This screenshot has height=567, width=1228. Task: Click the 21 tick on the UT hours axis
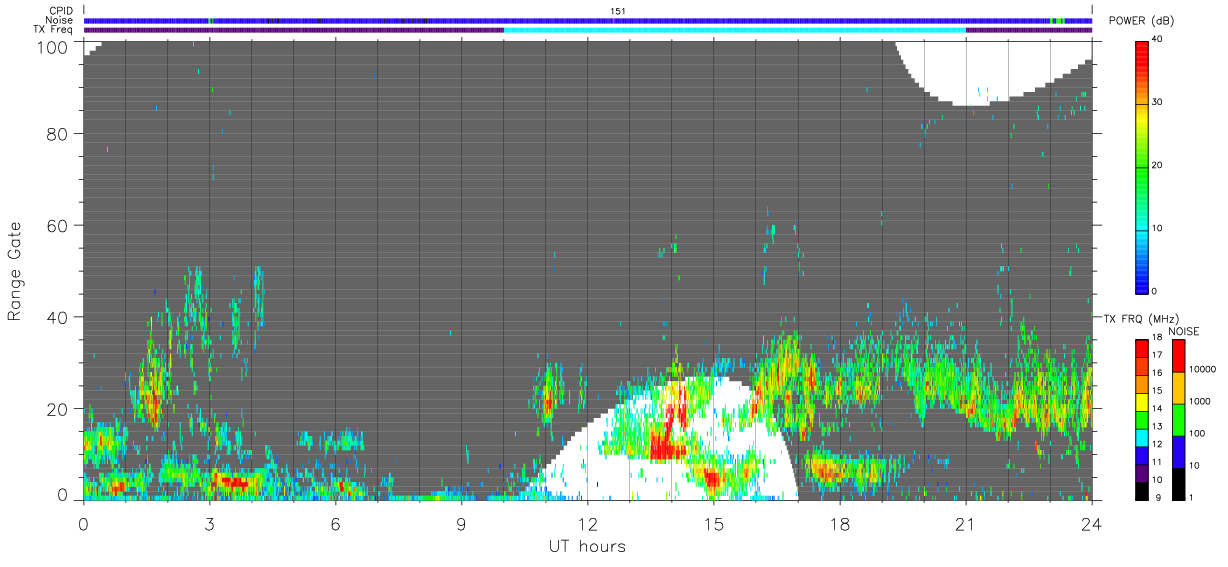[x=965, y=524]
